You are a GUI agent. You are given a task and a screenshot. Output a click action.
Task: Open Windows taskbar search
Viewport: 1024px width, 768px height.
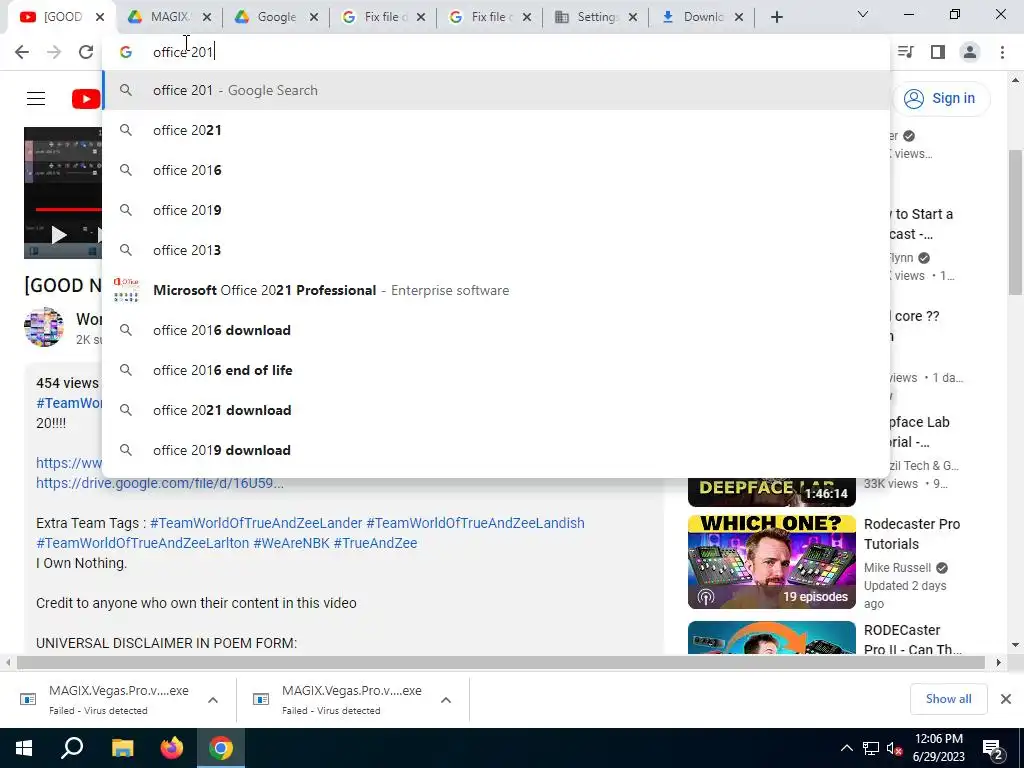[x=72, y=748]
